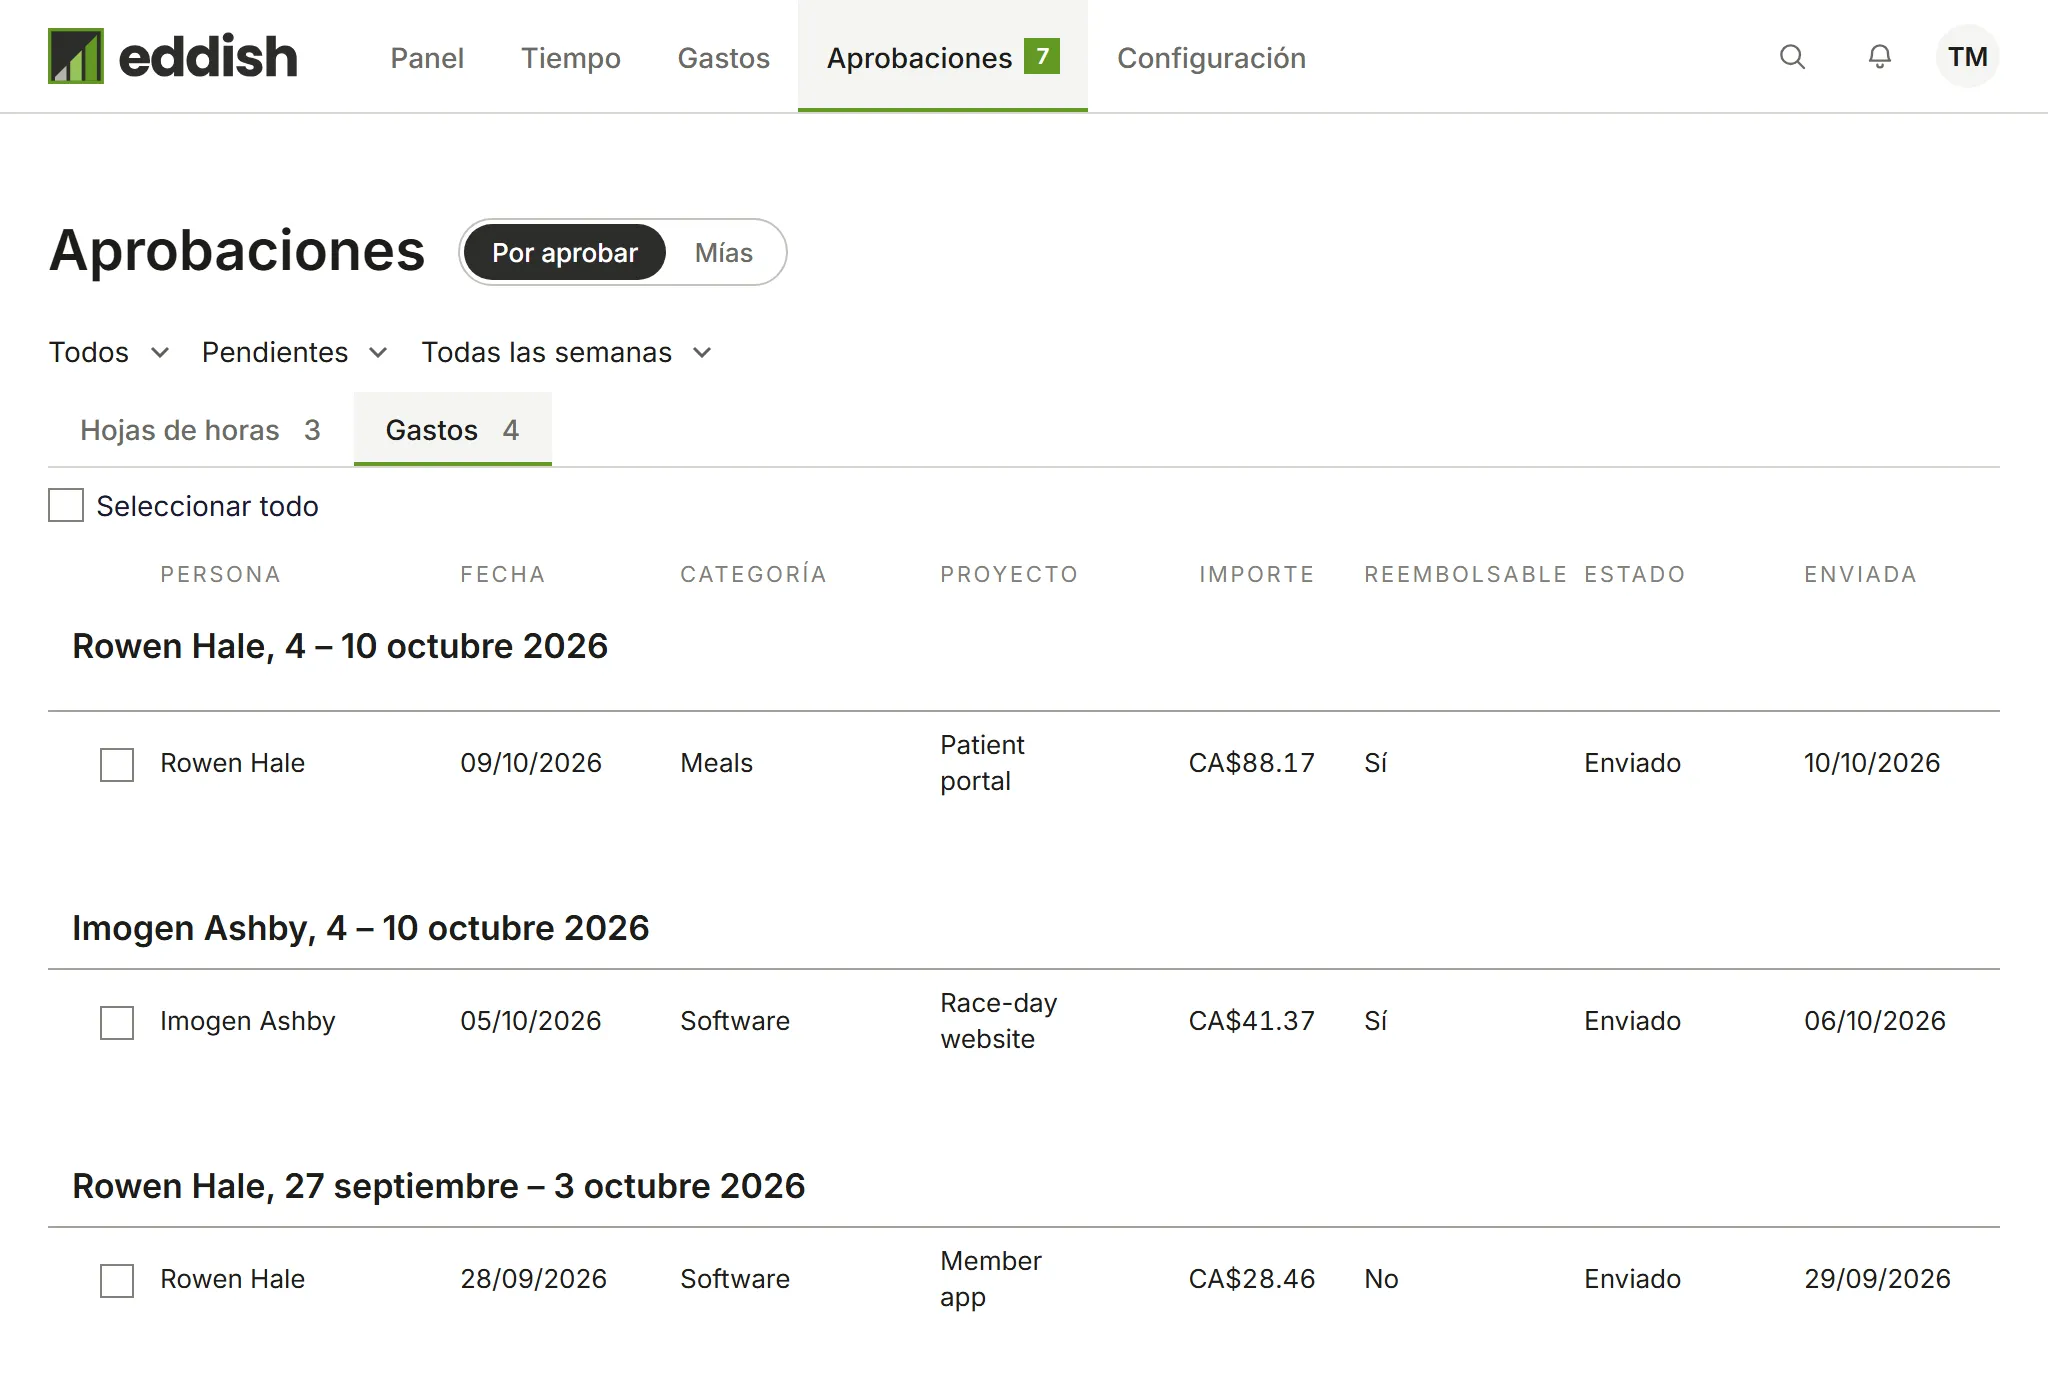The image size is (2048, 1400).
Task: Open group Imogen Ashby, 4 – 10 octubre 2026
Action: pos(361,928)
